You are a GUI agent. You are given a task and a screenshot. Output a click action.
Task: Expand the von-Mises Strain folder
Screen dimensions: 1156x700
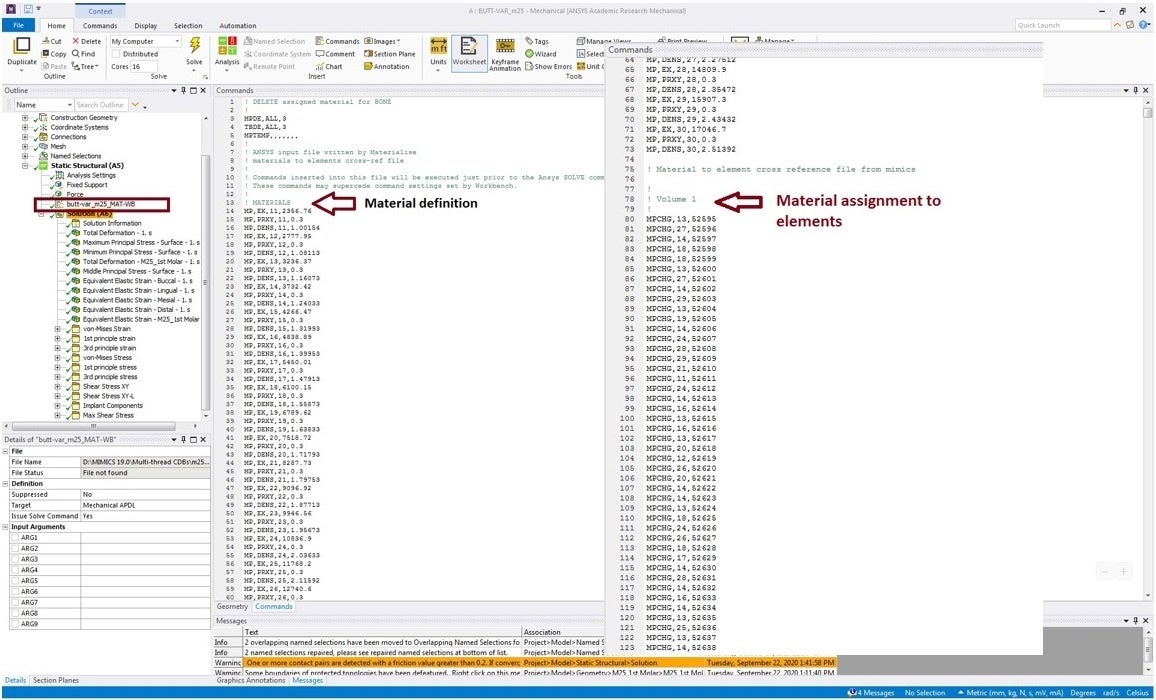pos(58,329)
